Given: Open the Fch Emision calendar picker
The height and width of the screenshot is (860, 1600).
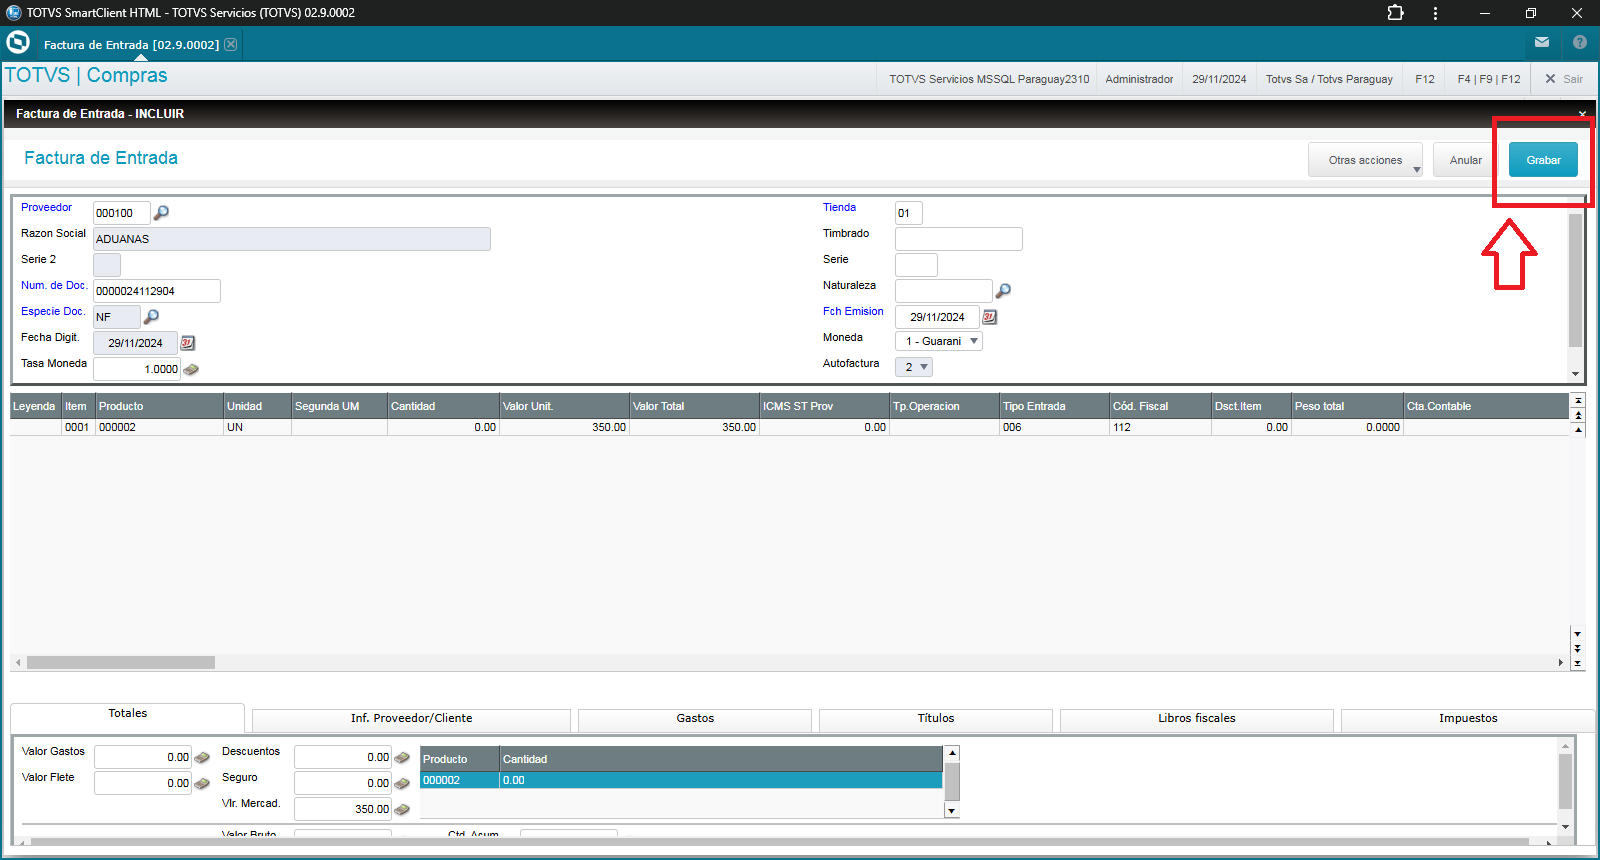Looking at the screenshot, I should (x=989, y=317).
